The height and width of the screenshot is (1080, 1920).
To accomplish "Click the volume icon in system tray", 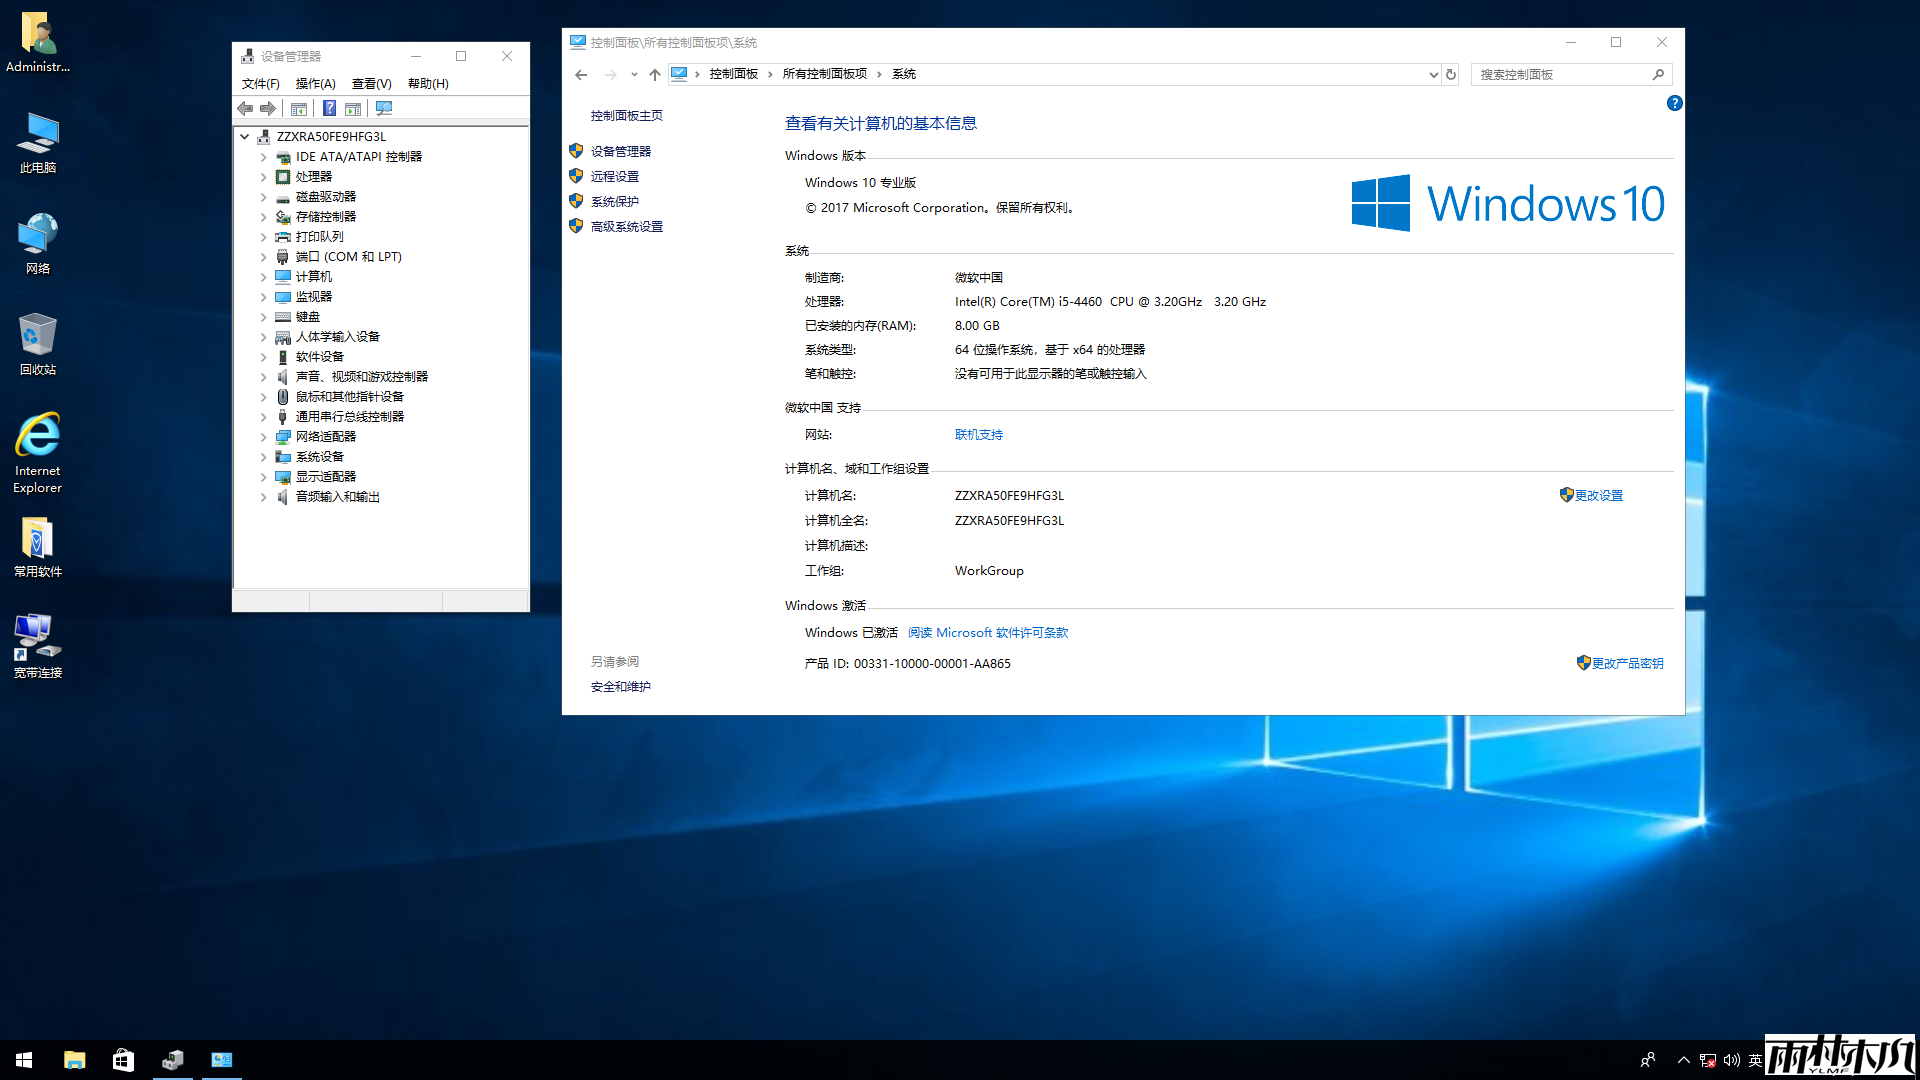I will (1733, 1059).
